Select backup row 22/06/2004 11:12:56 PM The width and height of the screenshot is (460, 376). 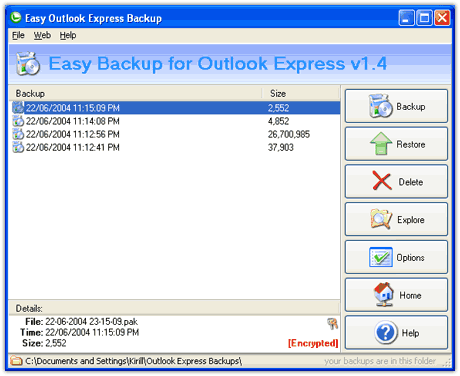point(176,134)
